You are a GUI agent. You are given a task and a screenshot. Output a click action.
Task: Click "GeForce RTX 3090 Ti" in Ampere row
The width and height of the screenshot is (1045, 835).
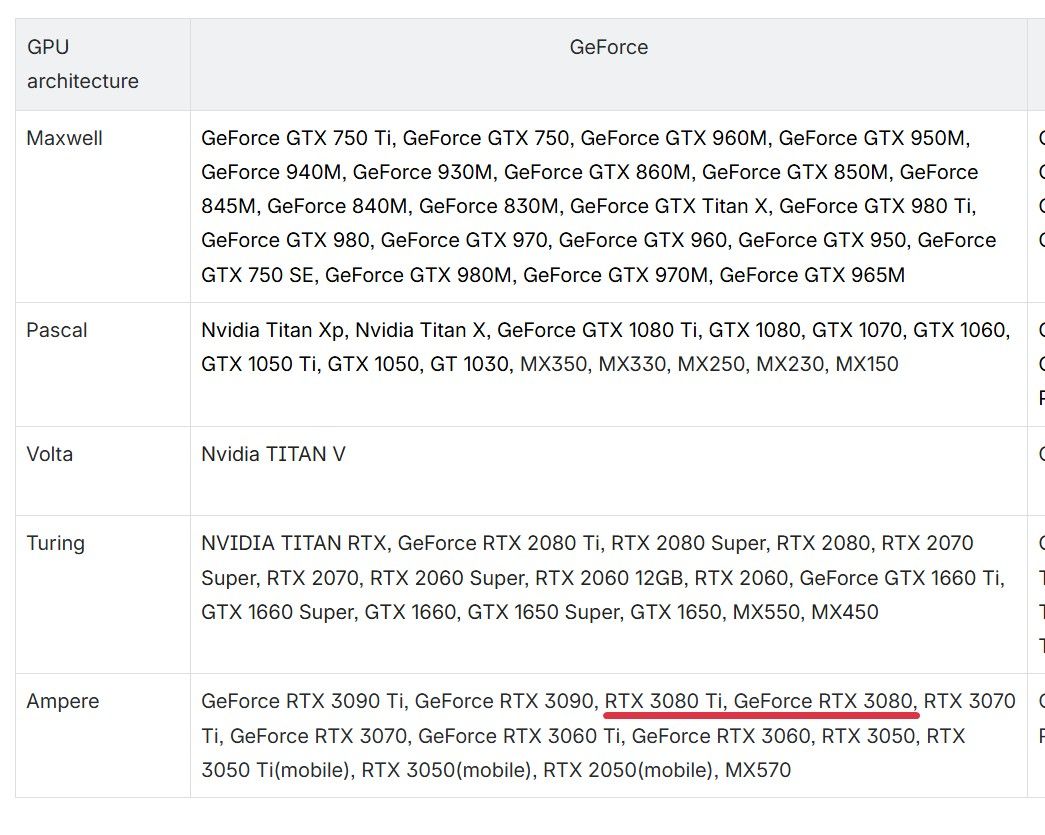click(x=302, y=701)
